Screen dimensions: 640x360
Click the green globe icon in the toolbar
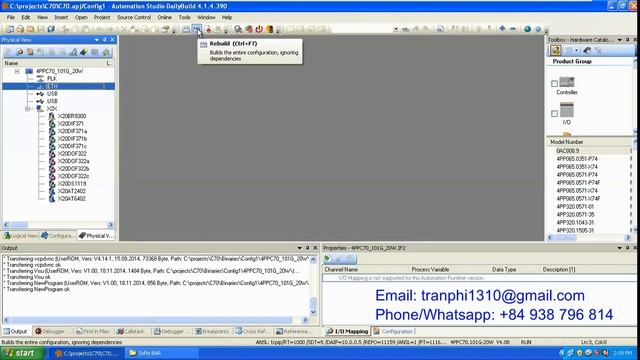527,29
